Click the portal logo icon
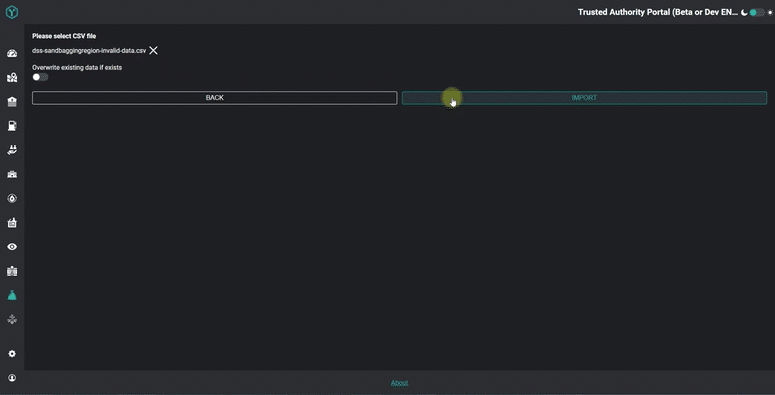This screenshot has width=775, height=395. 12,12
